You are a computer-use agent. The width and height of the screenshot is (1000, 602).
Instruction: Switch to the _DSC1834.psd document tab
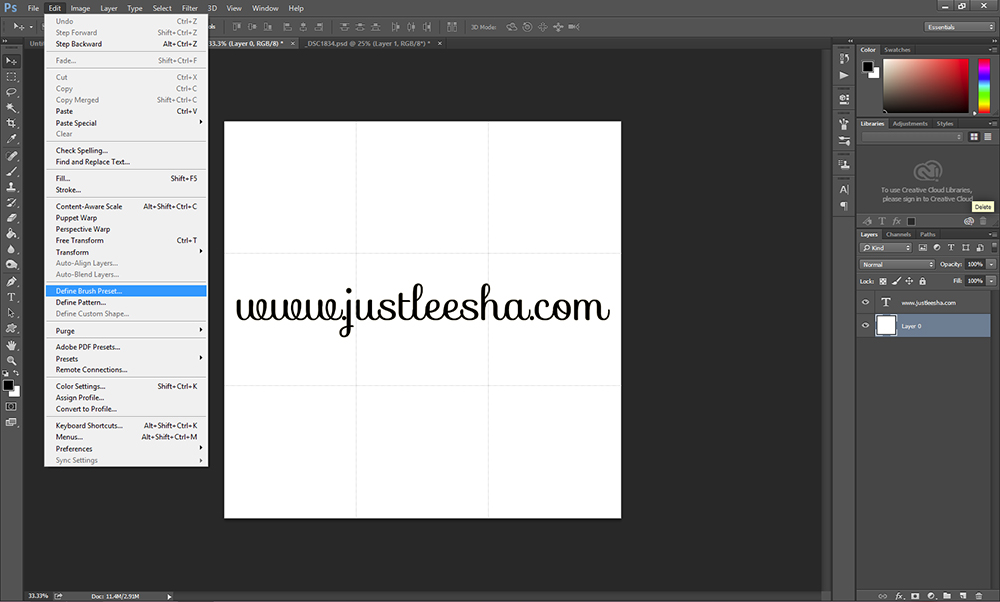(367, 43)
